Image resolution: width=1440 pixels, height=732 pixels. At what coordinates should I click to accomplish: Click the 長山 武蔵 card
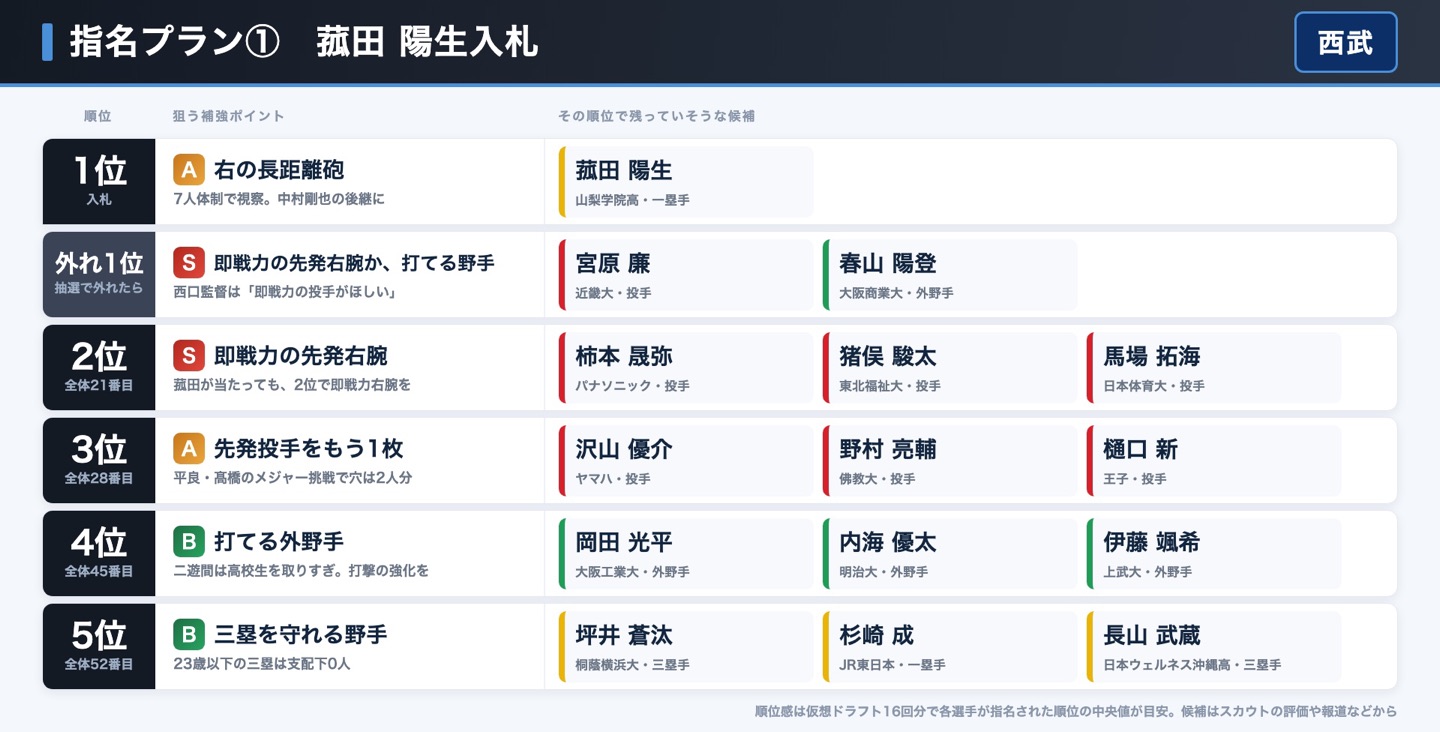point(1214,647)
